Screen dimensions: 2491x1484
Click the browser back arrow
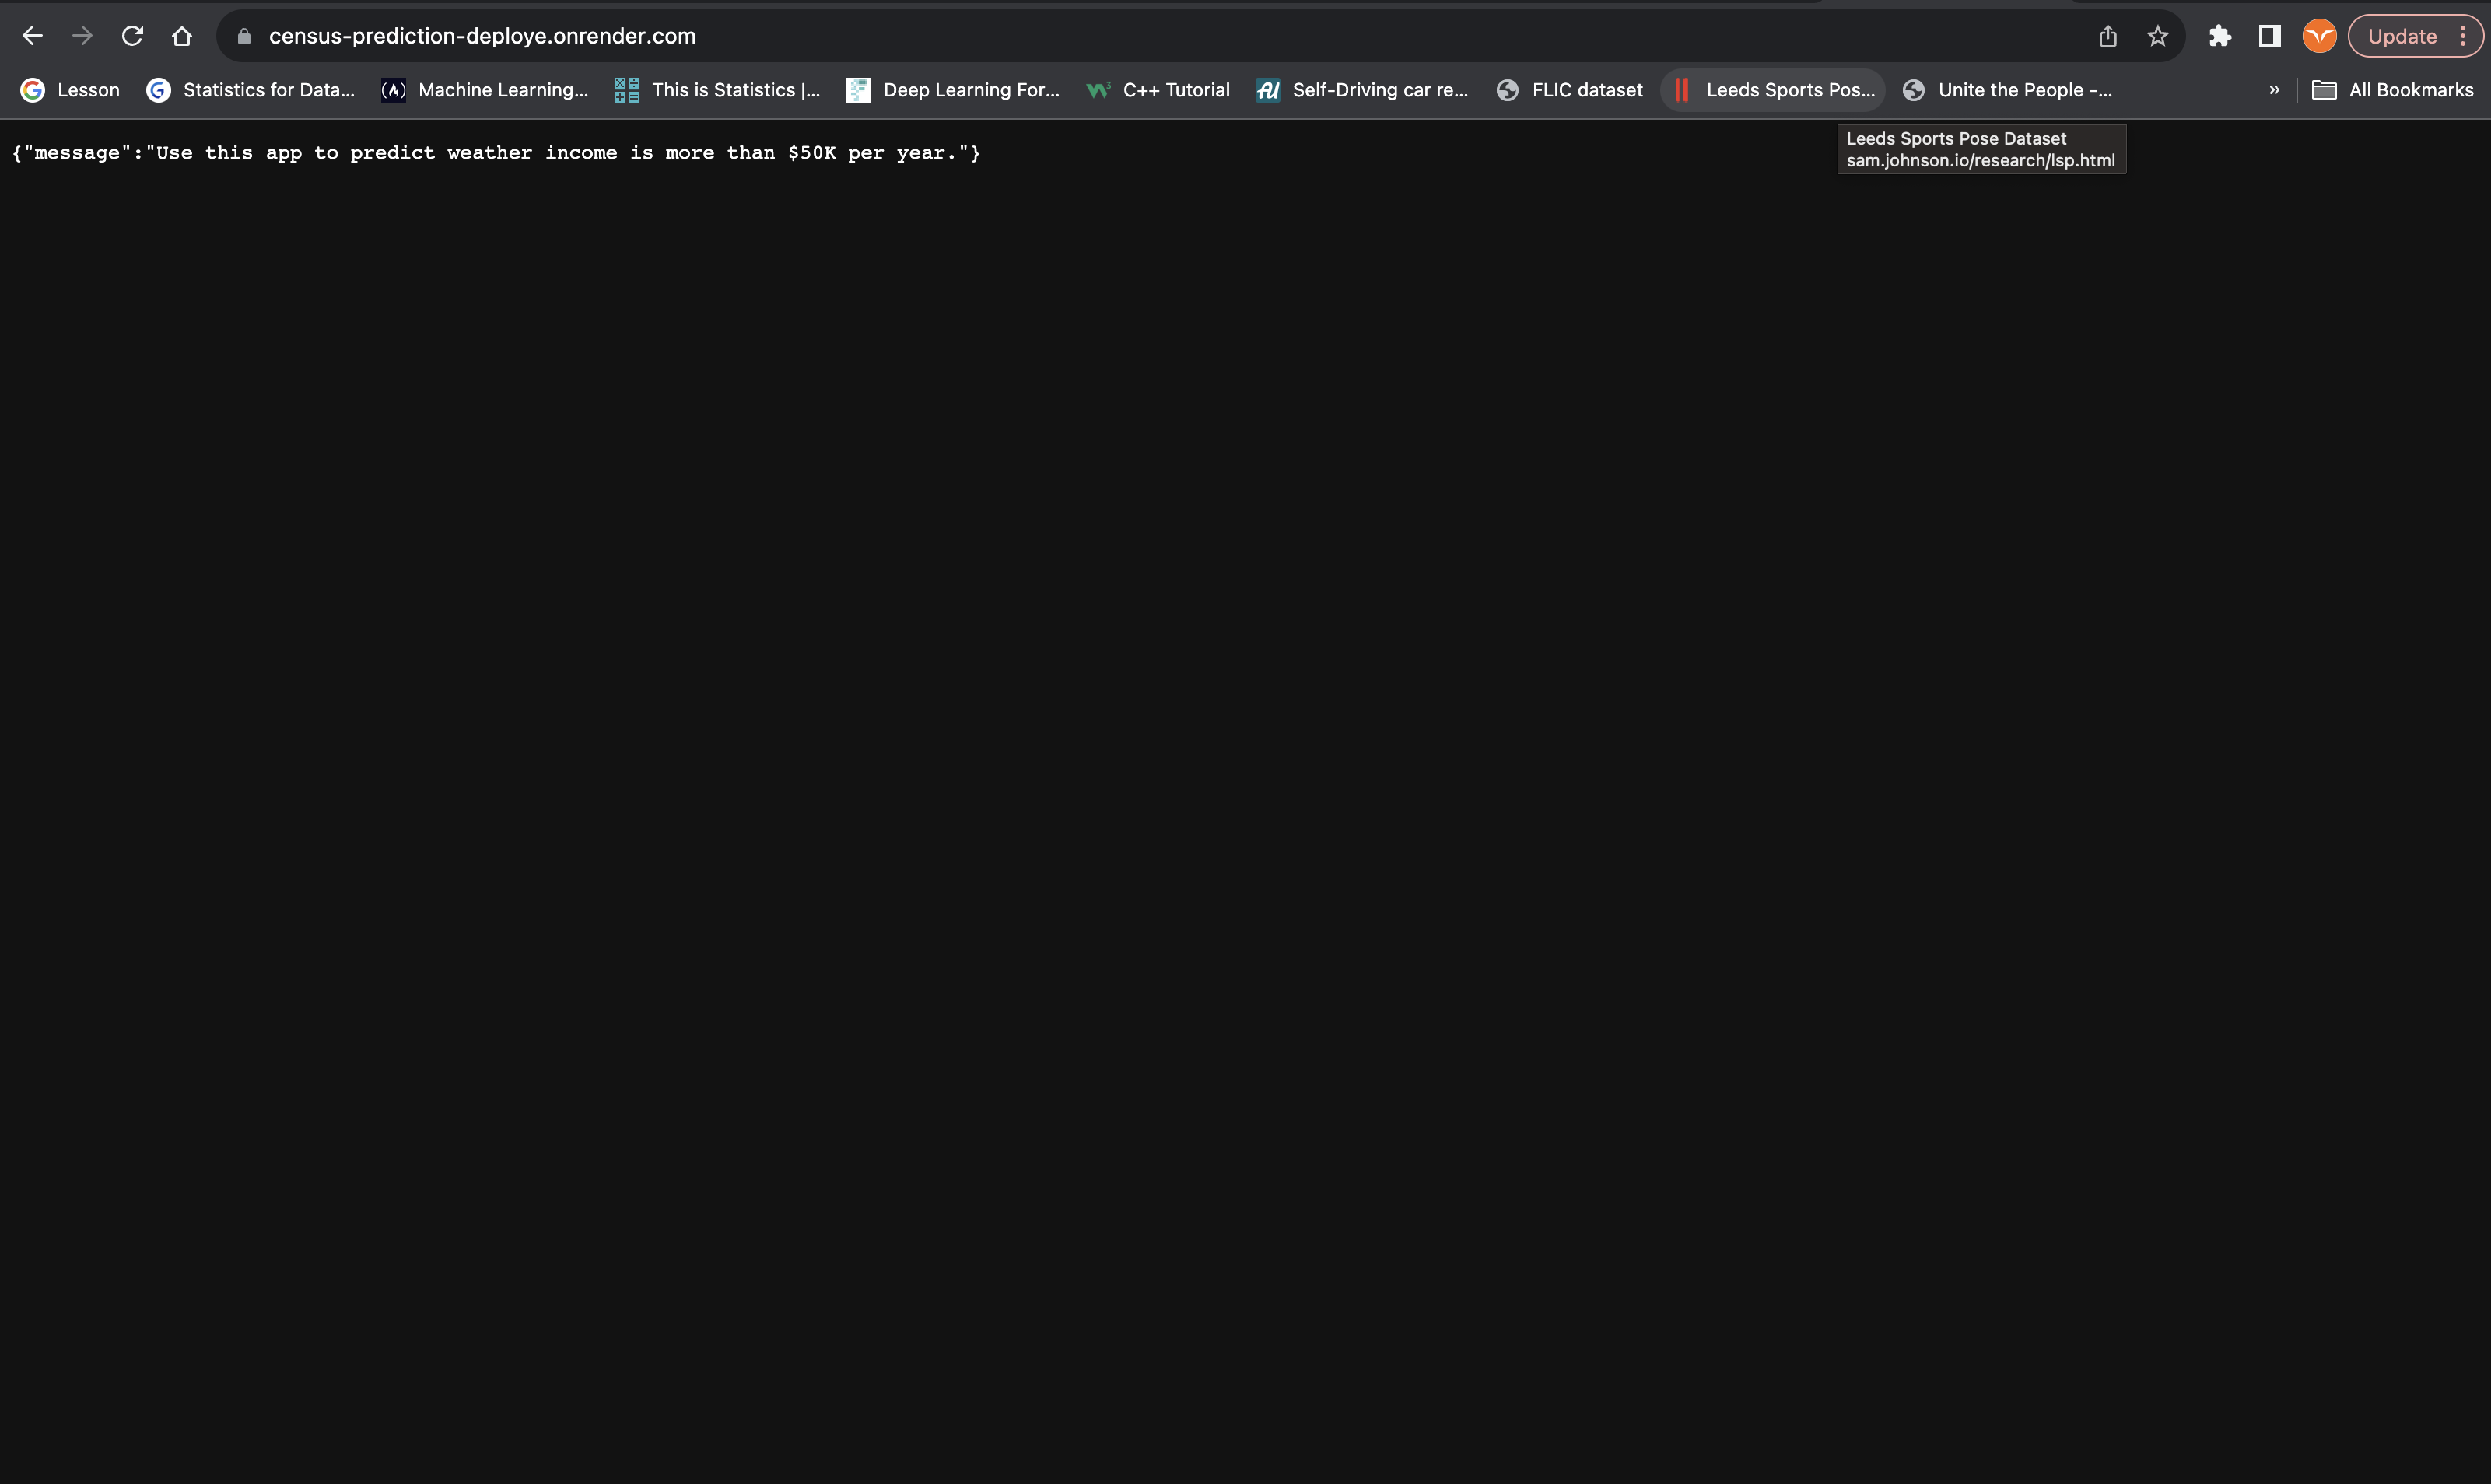pos(32,36)
